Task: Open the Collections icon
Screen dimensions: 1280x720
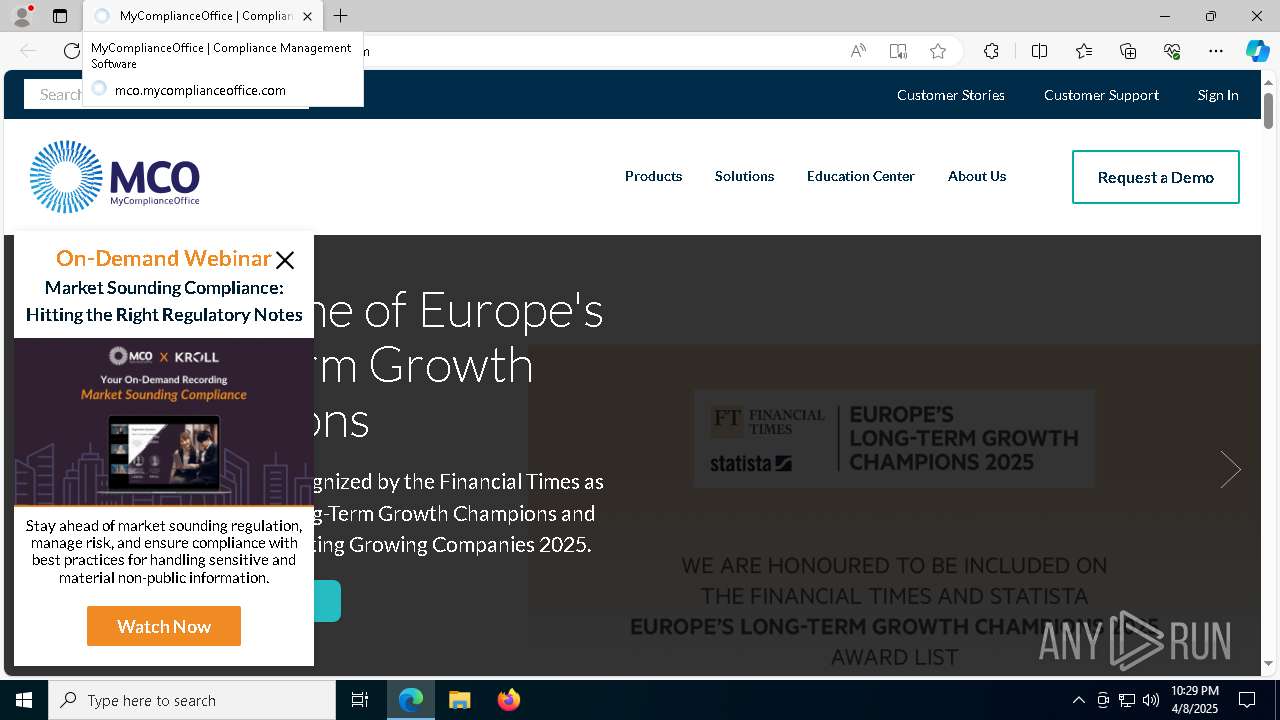Action: click(x=1128, y=51)
